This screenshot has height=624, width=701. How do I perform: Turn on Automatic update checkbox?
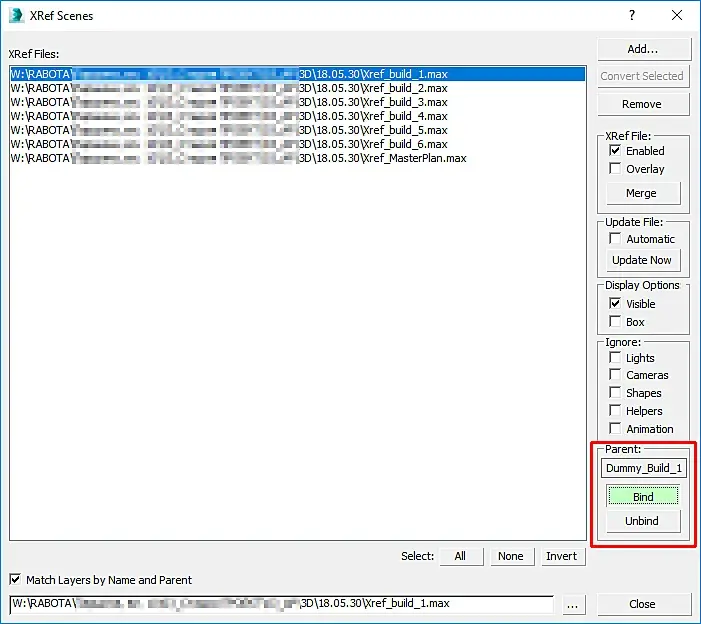pyautogui.click(x=615, y=239)
